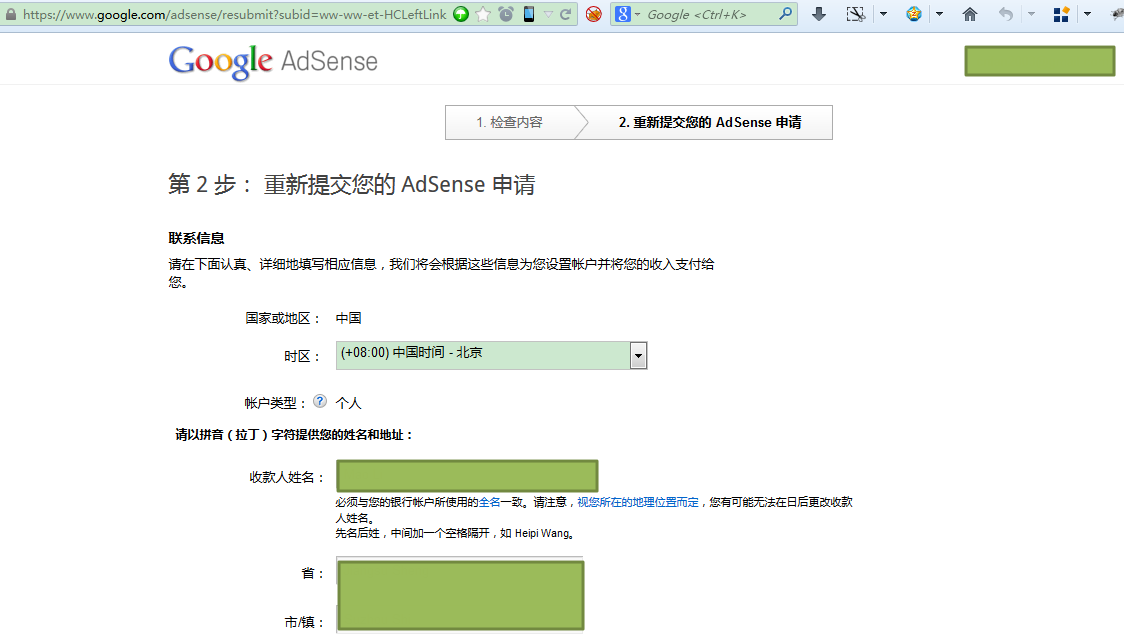Image resolution: width=1124 pixels, height=636 pixels.
Task: Open the downloads arrow icon
Action: 819,14
